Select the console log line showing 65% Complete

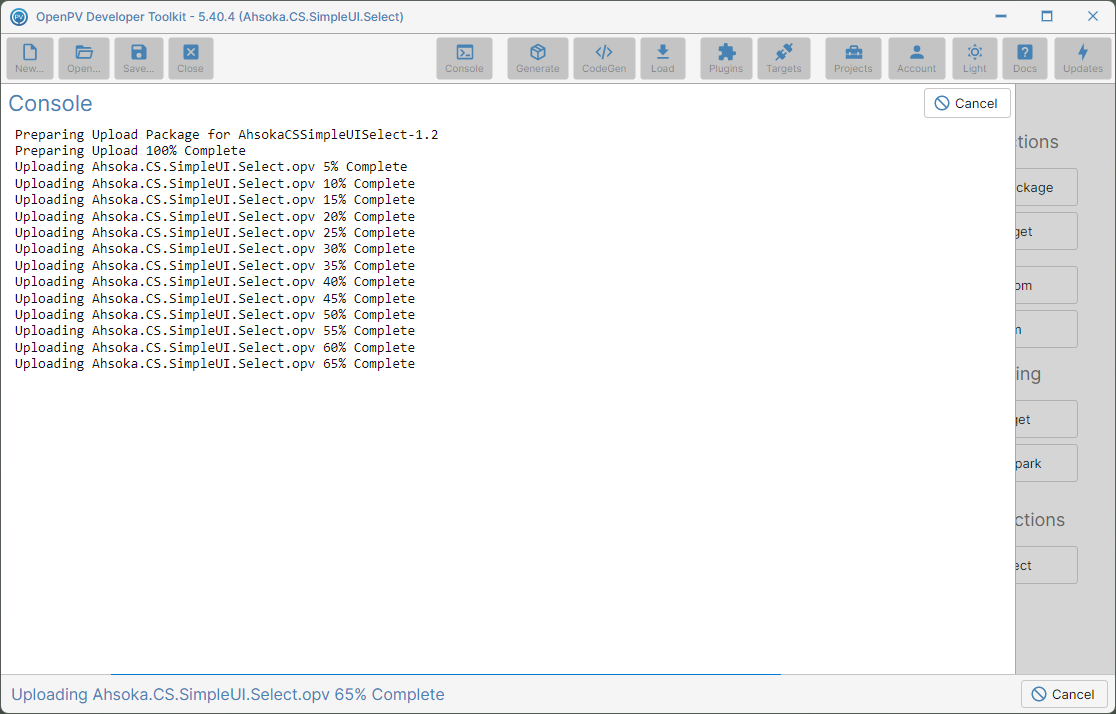(215, 364)
